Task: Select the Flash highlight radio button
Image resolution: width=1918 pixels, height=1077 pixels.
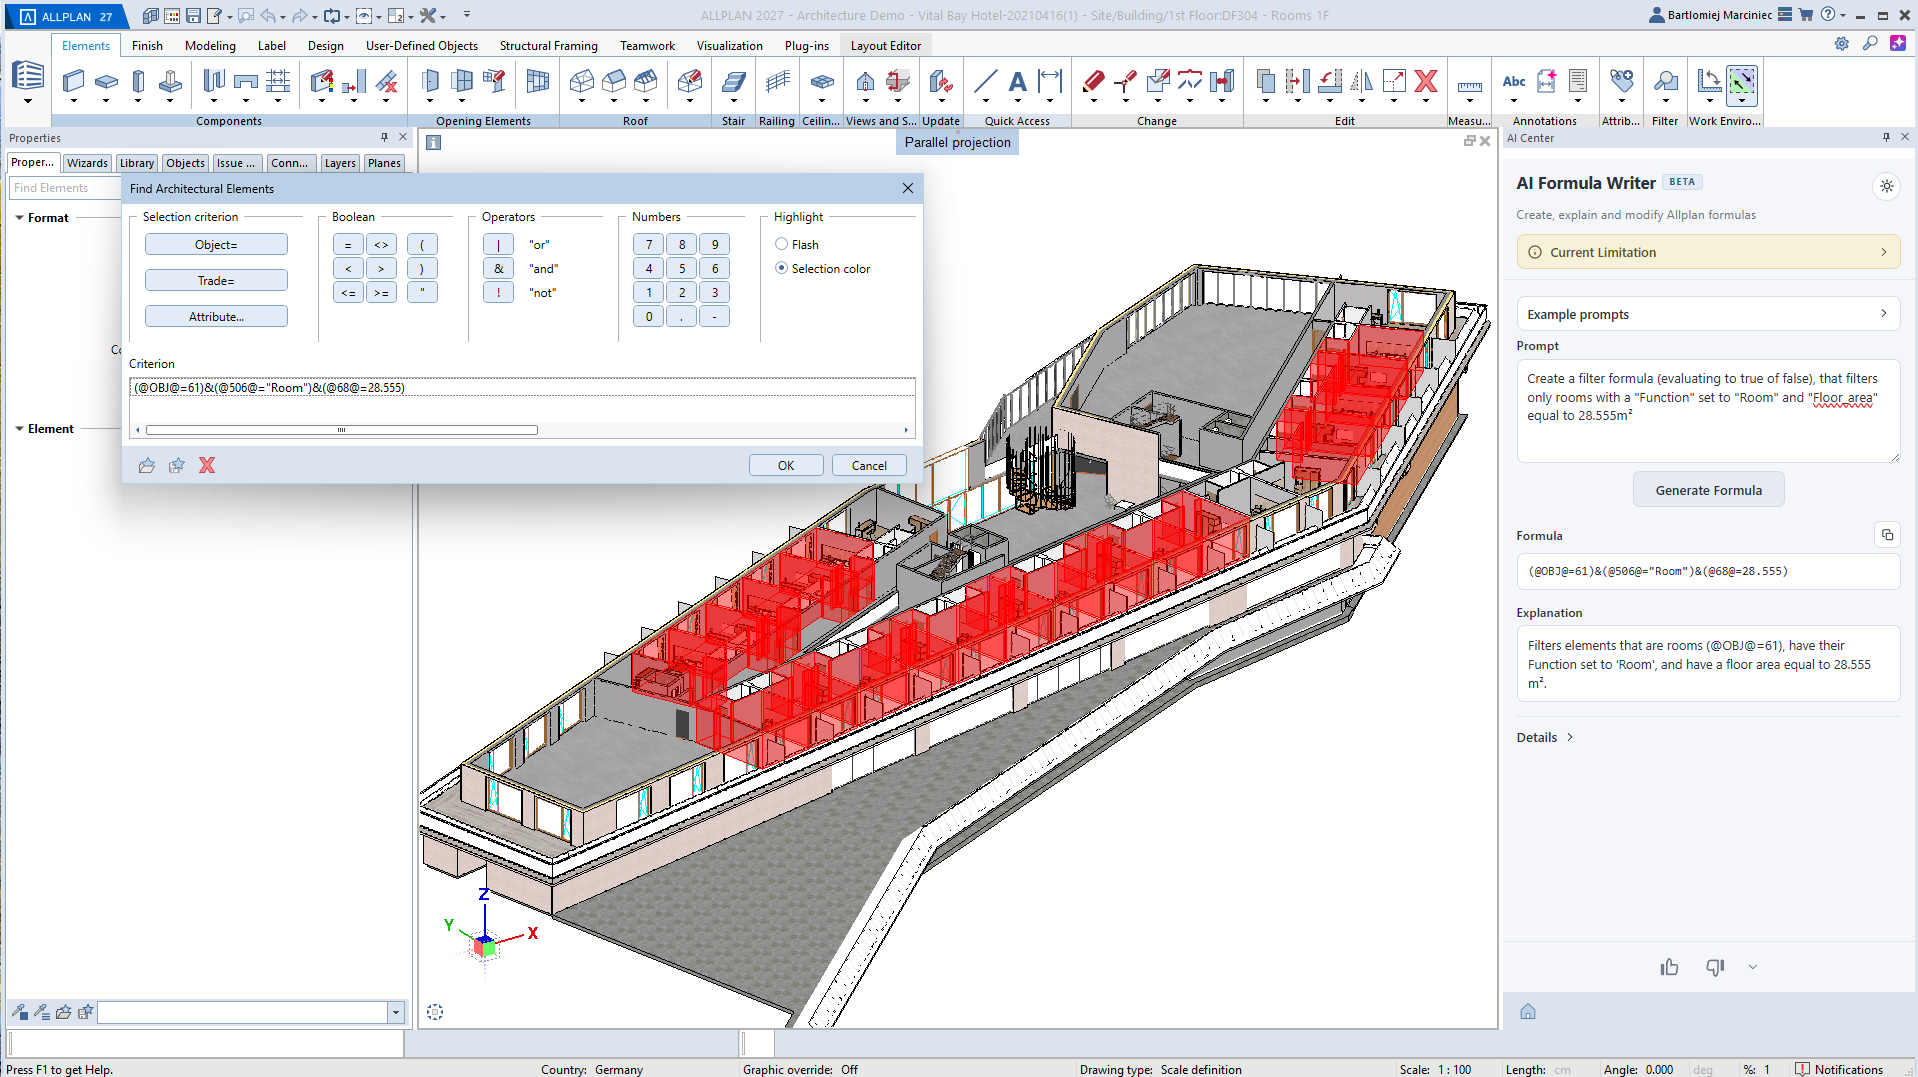Action: (782, 244)
